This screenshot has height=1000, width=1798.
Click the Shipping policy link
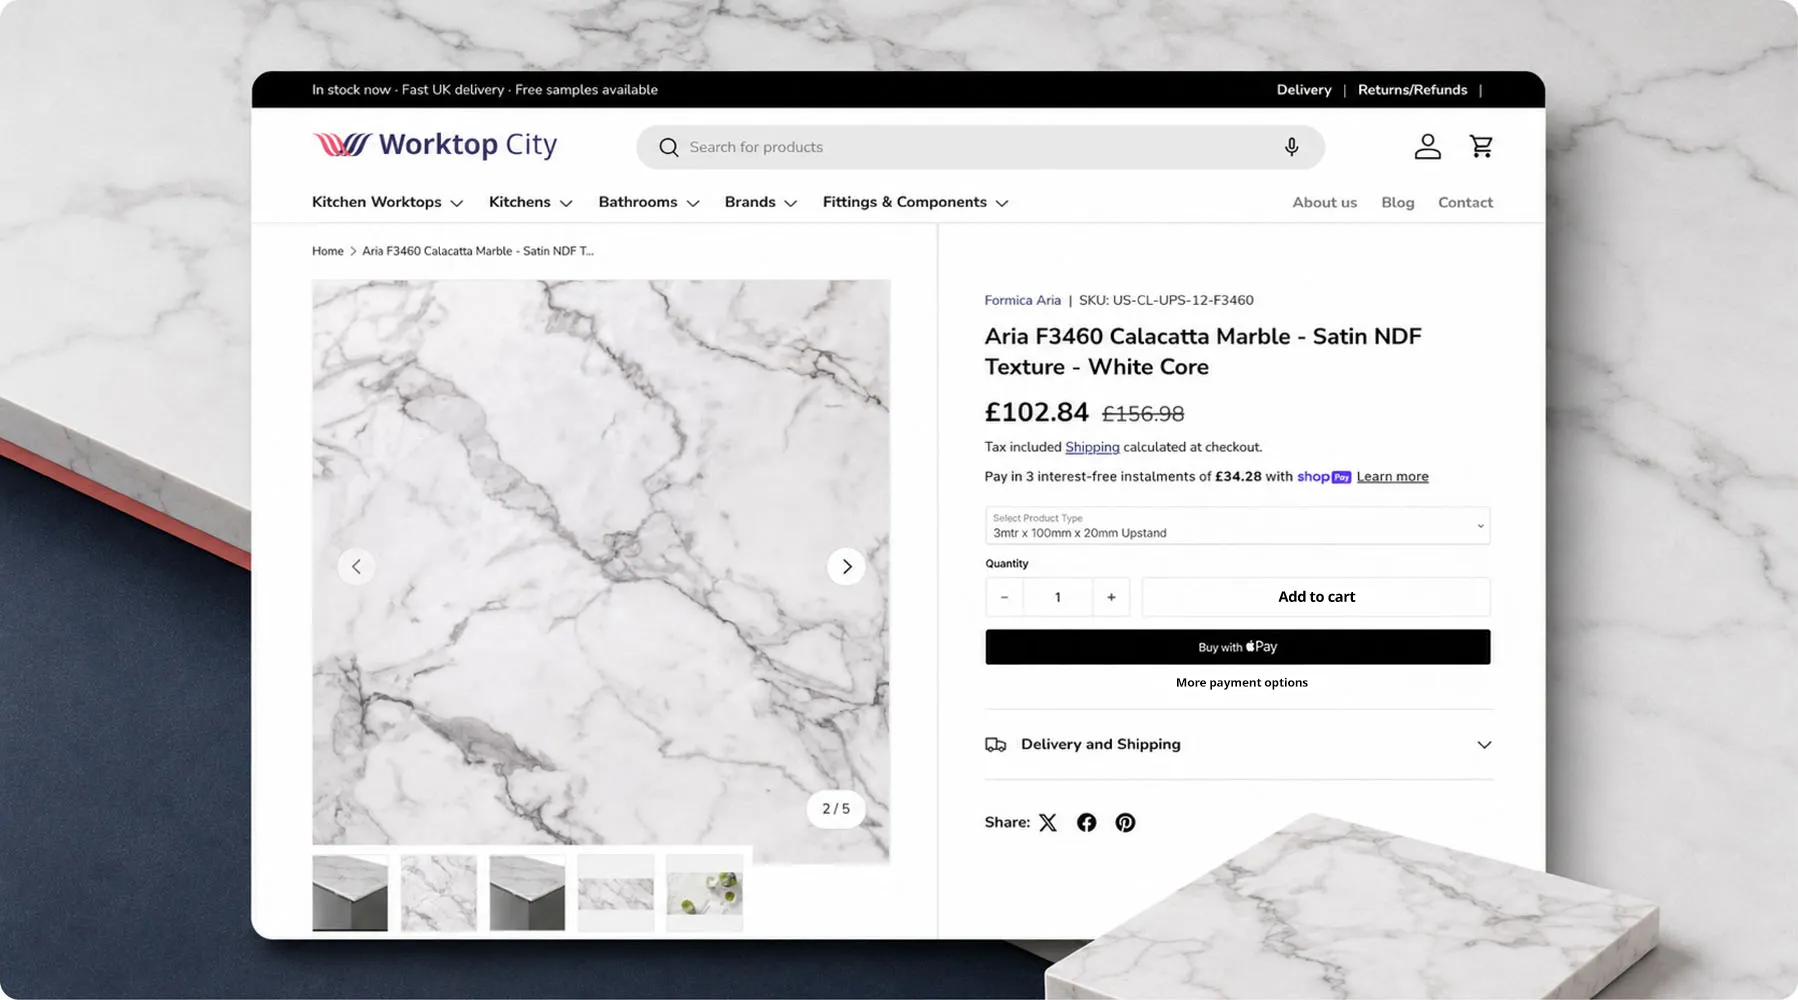click(1092, 447)
